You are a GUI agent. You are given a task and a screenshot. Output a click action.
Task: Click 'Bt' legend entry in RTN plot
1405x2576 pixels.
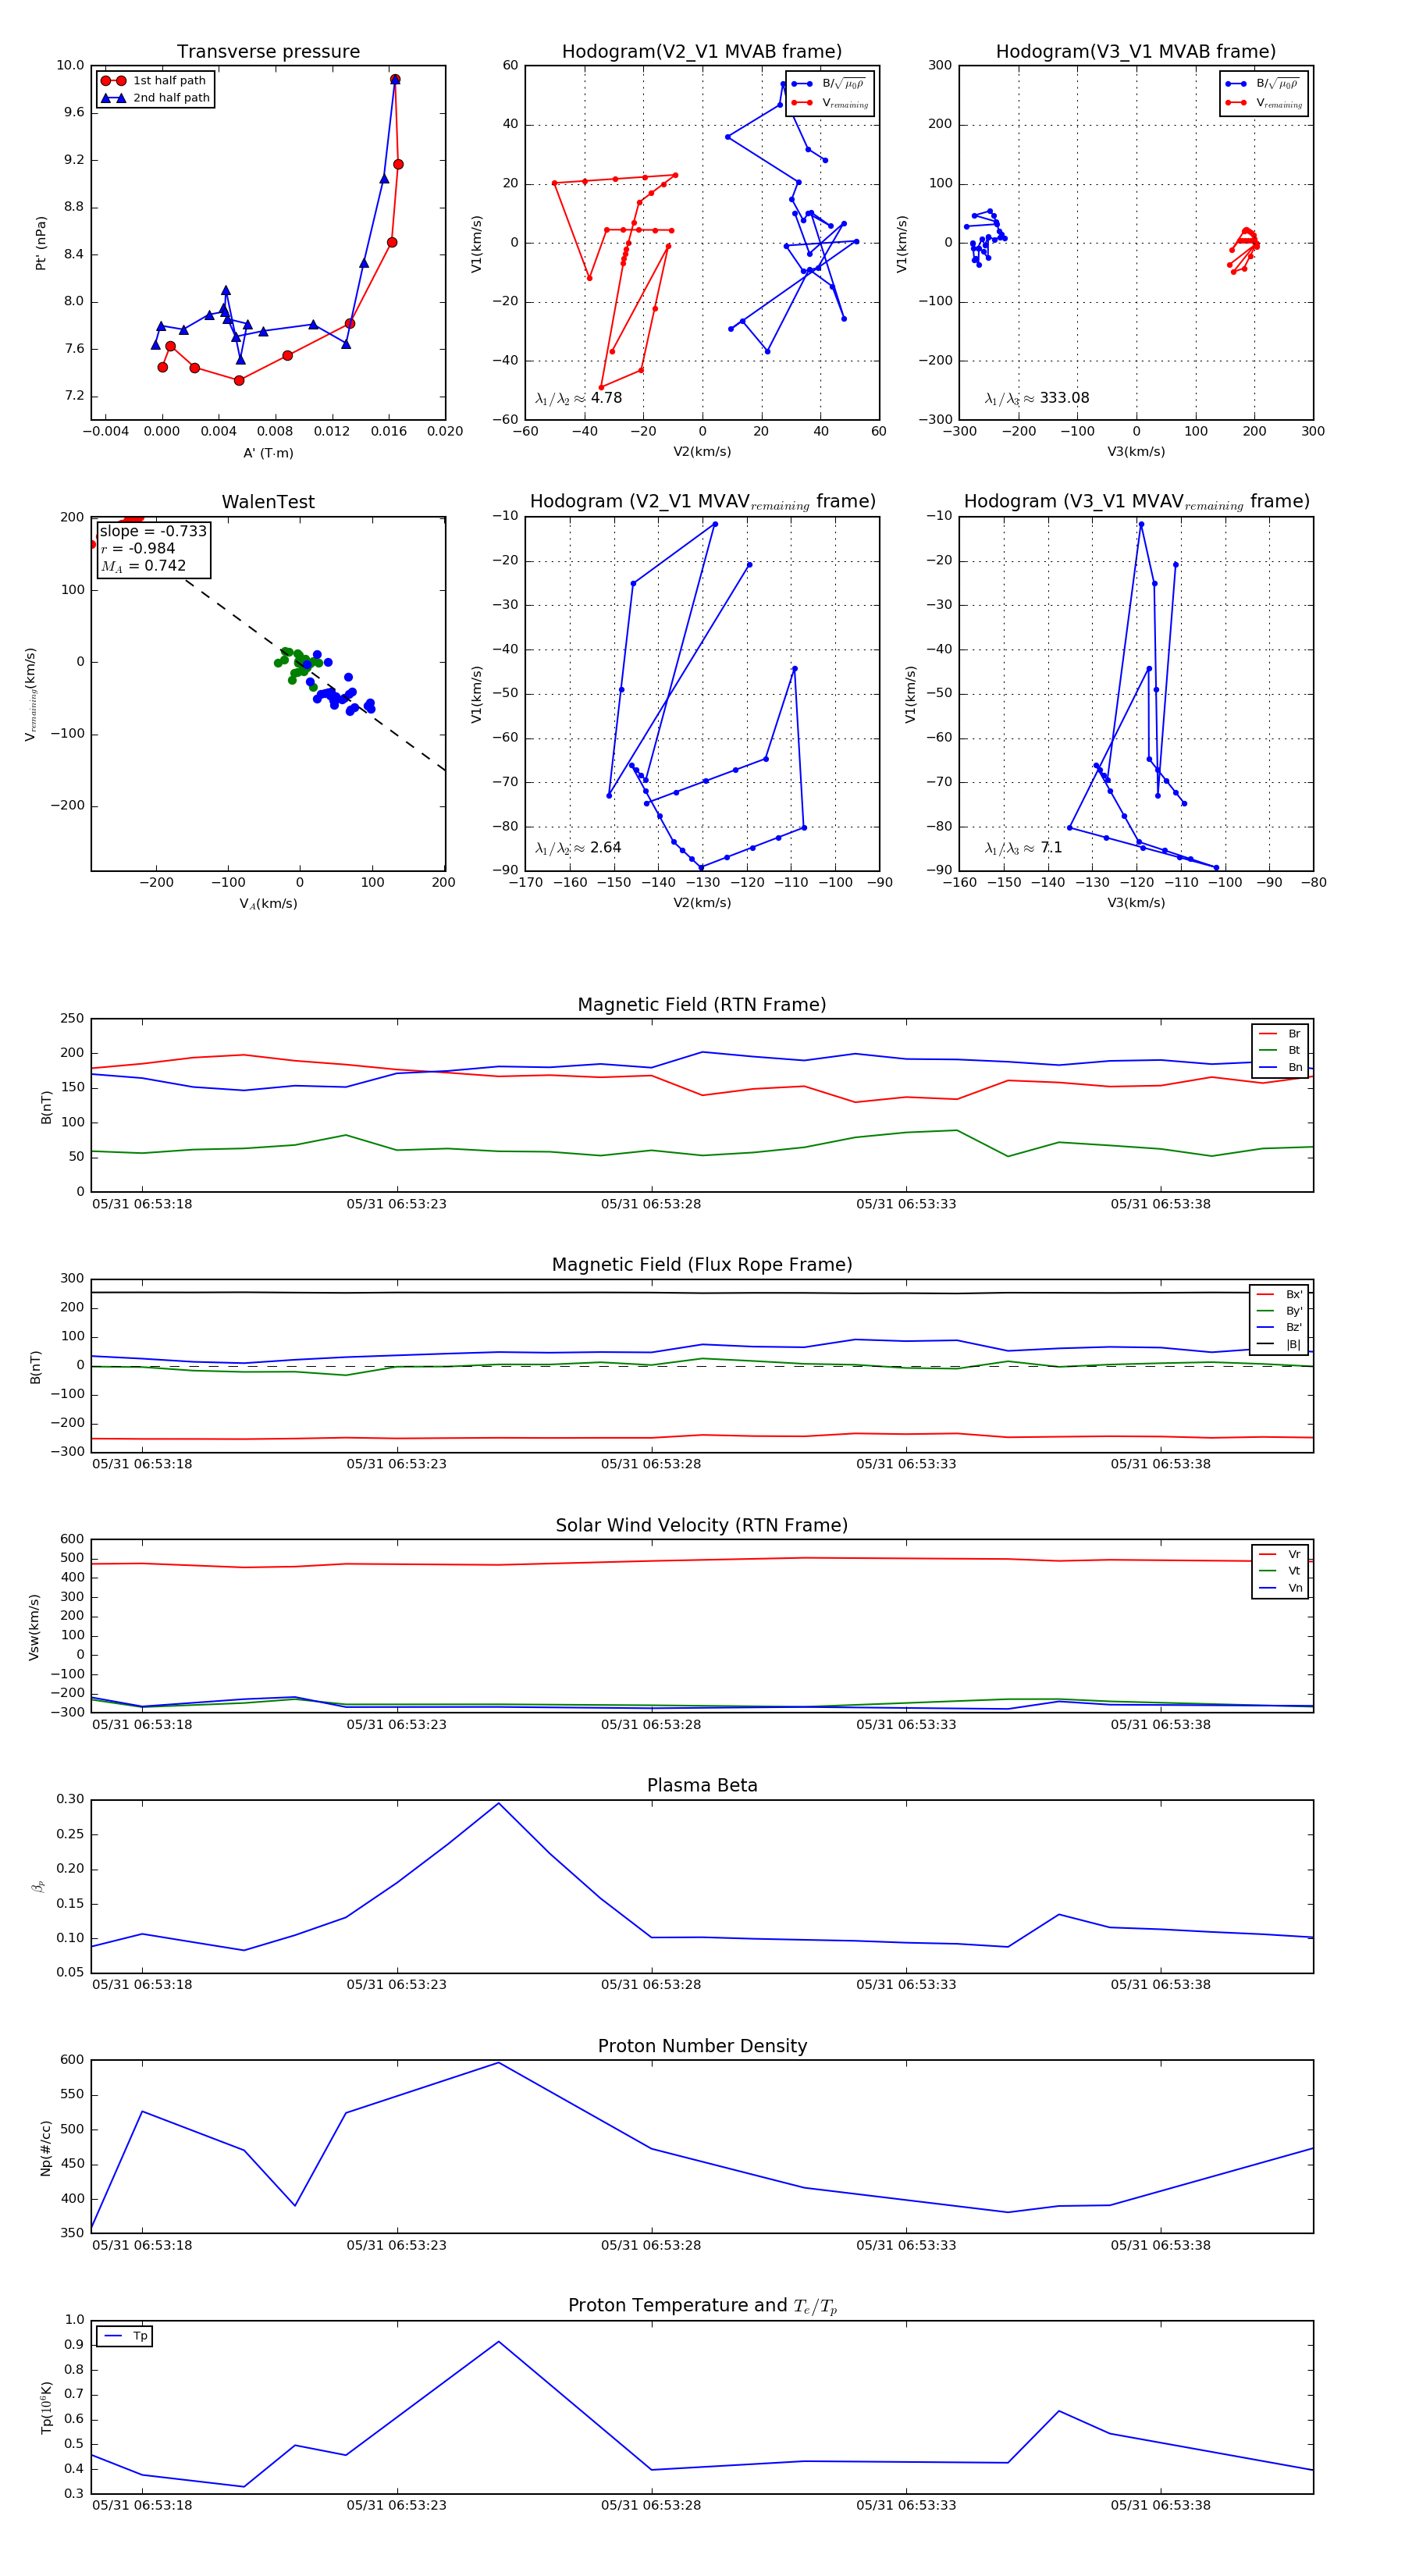pyautogui.click(x=1280, y=1050)
